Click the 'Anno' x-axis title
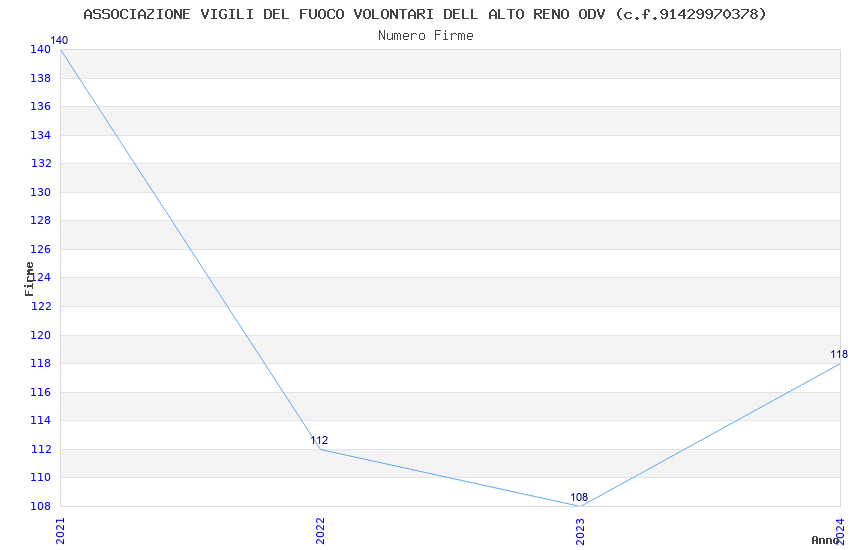 point(825,540)
